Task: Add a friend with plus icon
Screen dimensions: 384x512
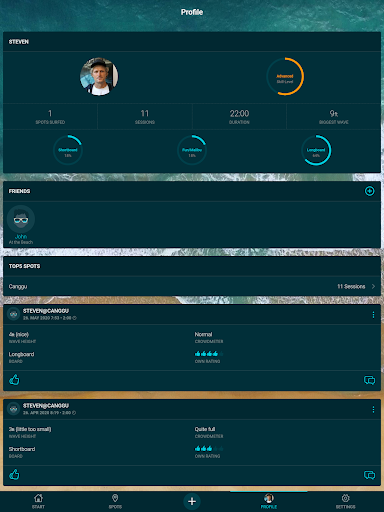Action: coord(369,191)
